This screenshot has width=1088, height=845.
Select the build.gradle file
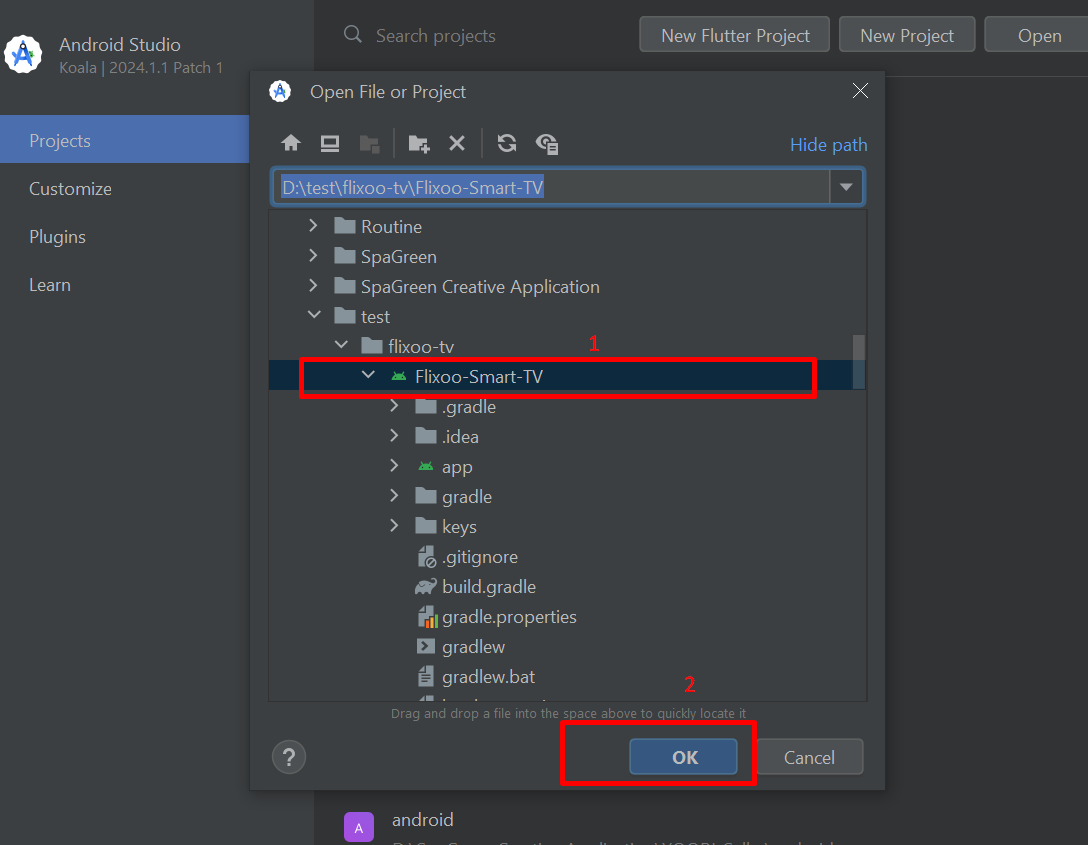tap(489, 587)
